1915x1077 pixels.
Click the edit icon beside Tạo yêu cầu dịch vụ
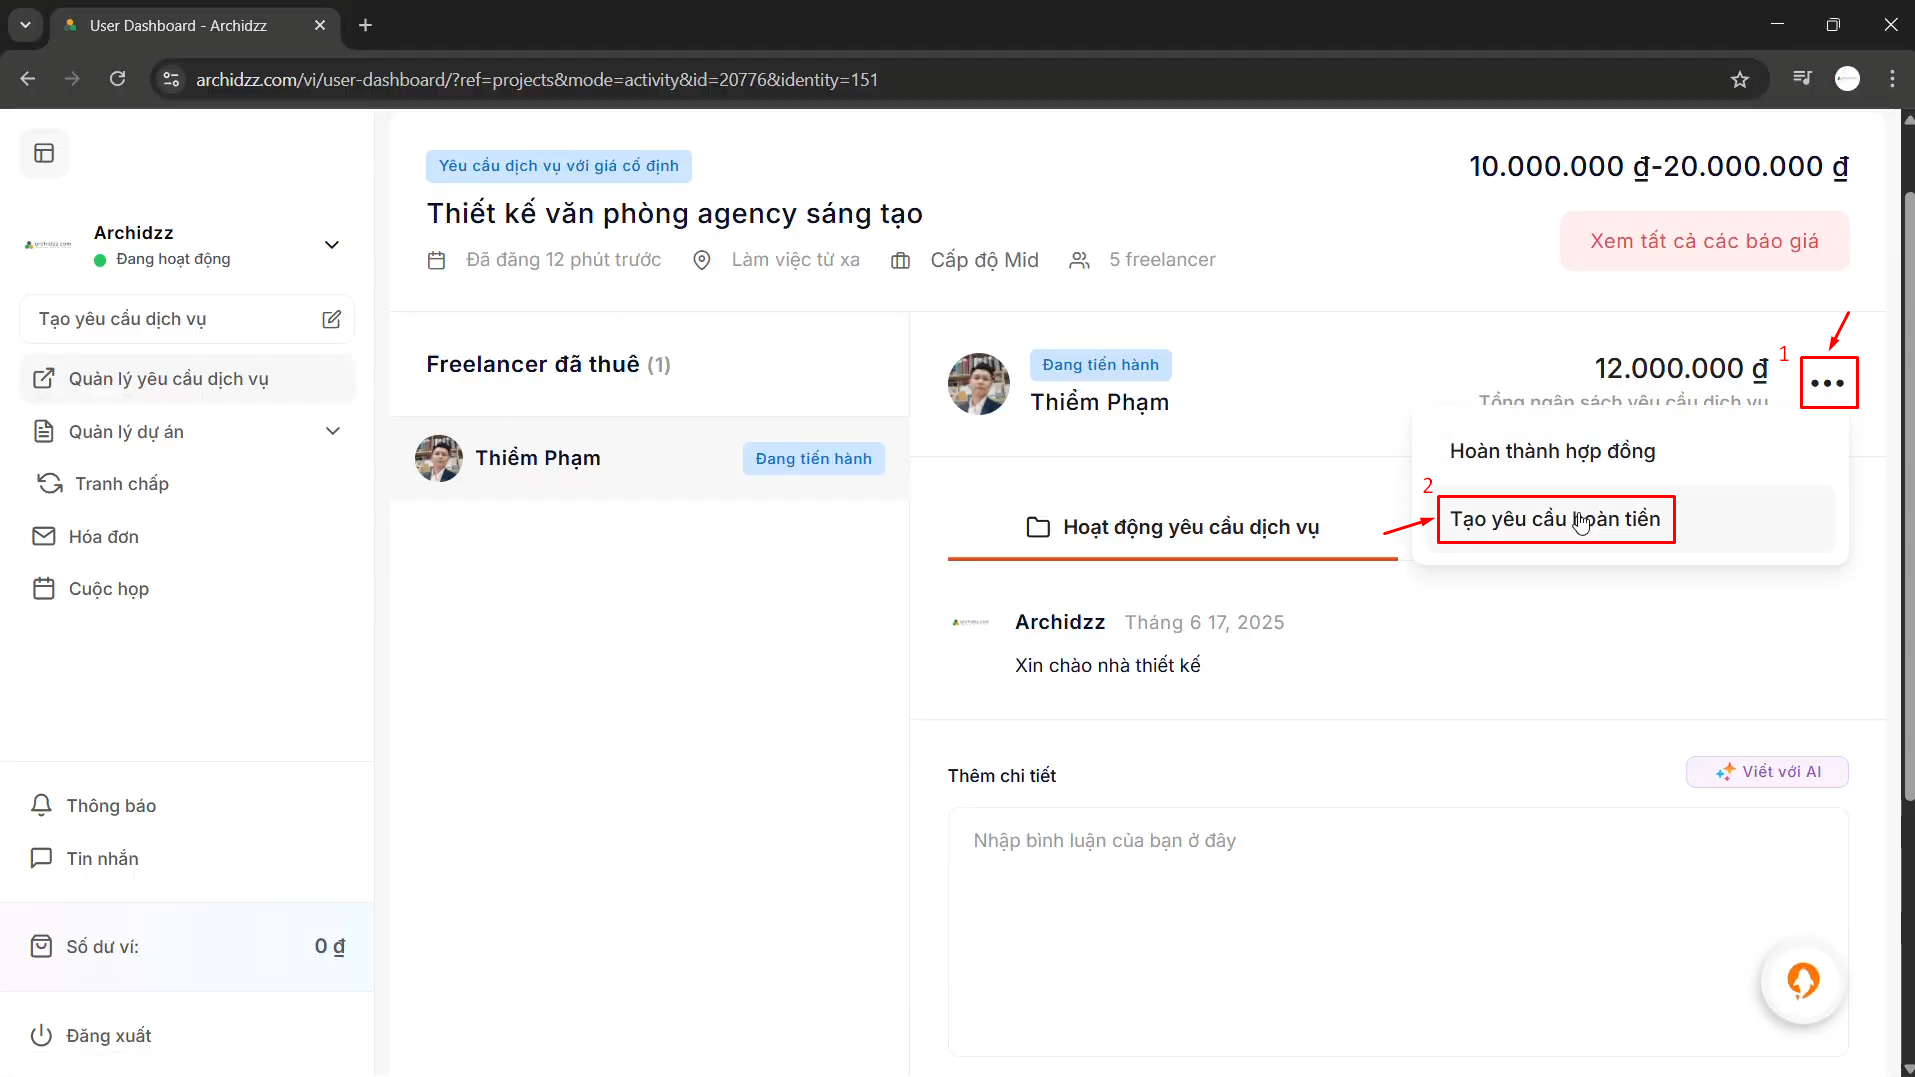(331, 319)
